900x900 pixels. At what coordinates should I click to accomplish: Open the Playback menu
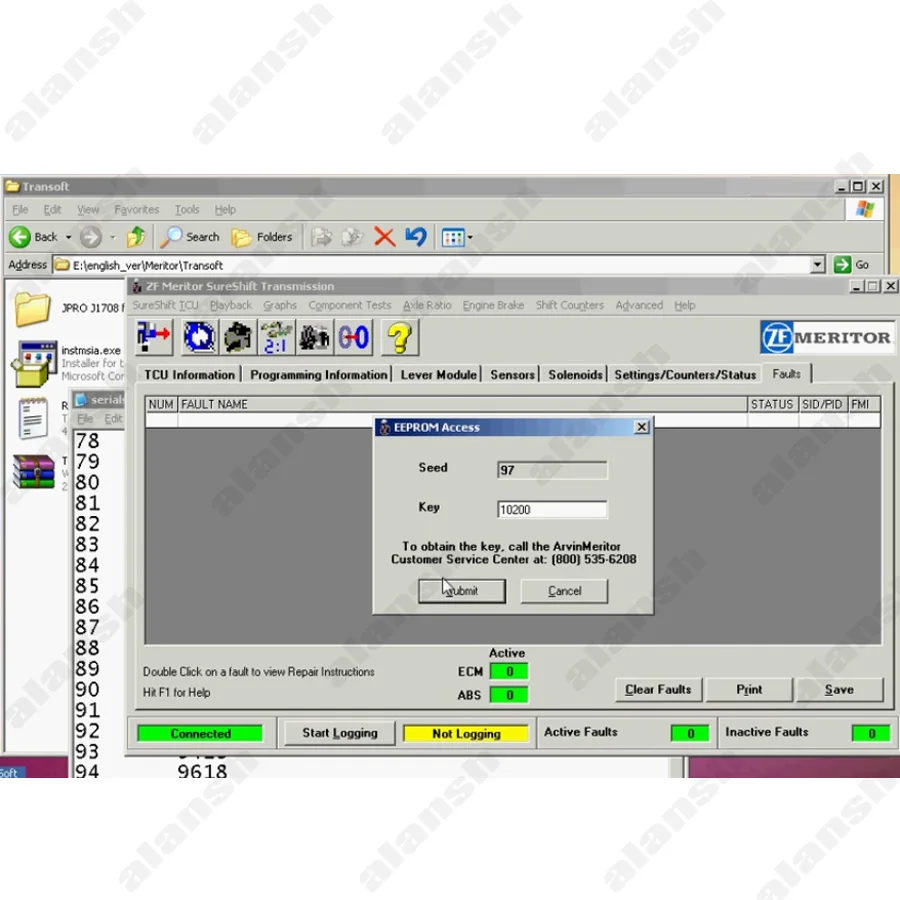[x=231, y=305]
